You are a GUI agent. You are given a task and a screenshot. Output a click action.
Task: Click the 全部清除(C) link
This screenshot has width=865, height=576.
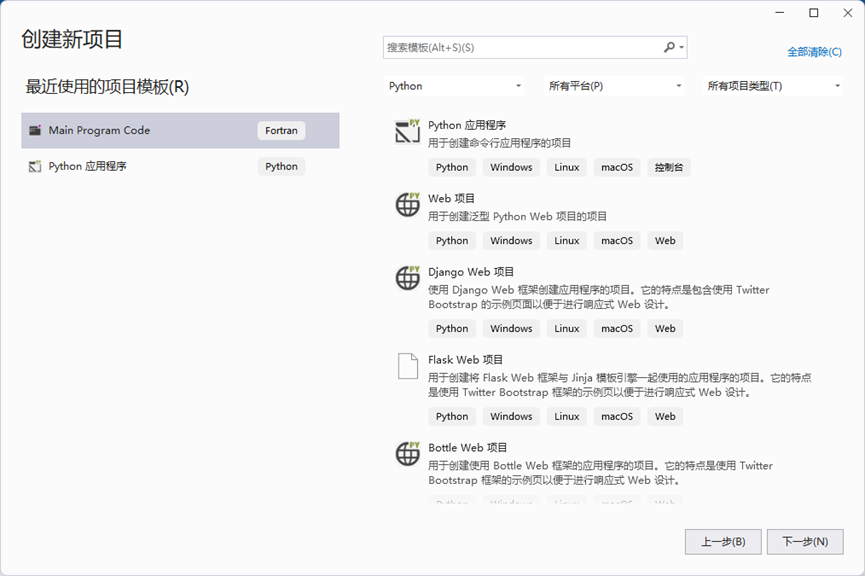[814, 52]
